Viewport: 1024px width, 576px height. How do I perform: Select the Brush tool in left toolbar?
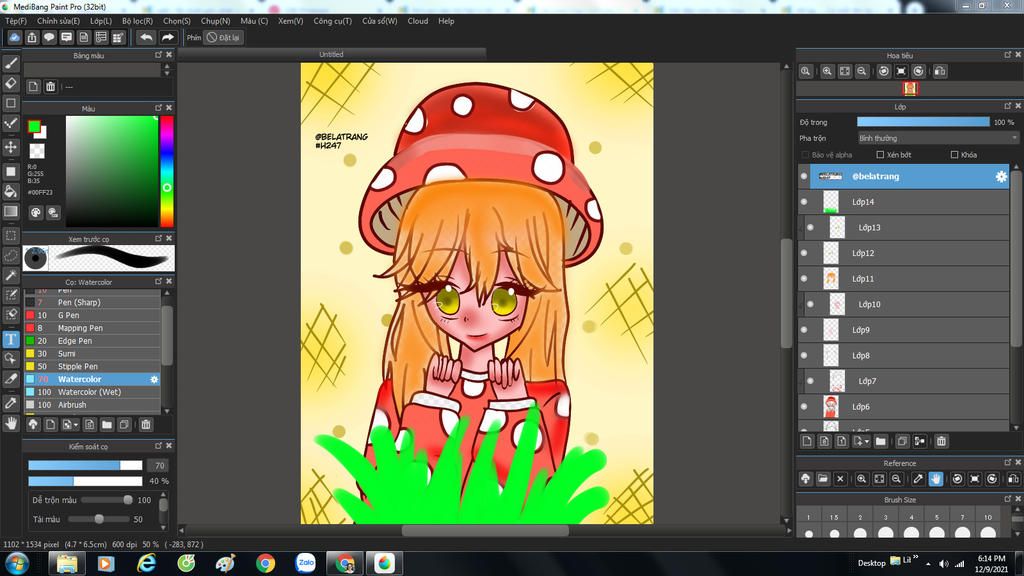(x=11, y=63)
